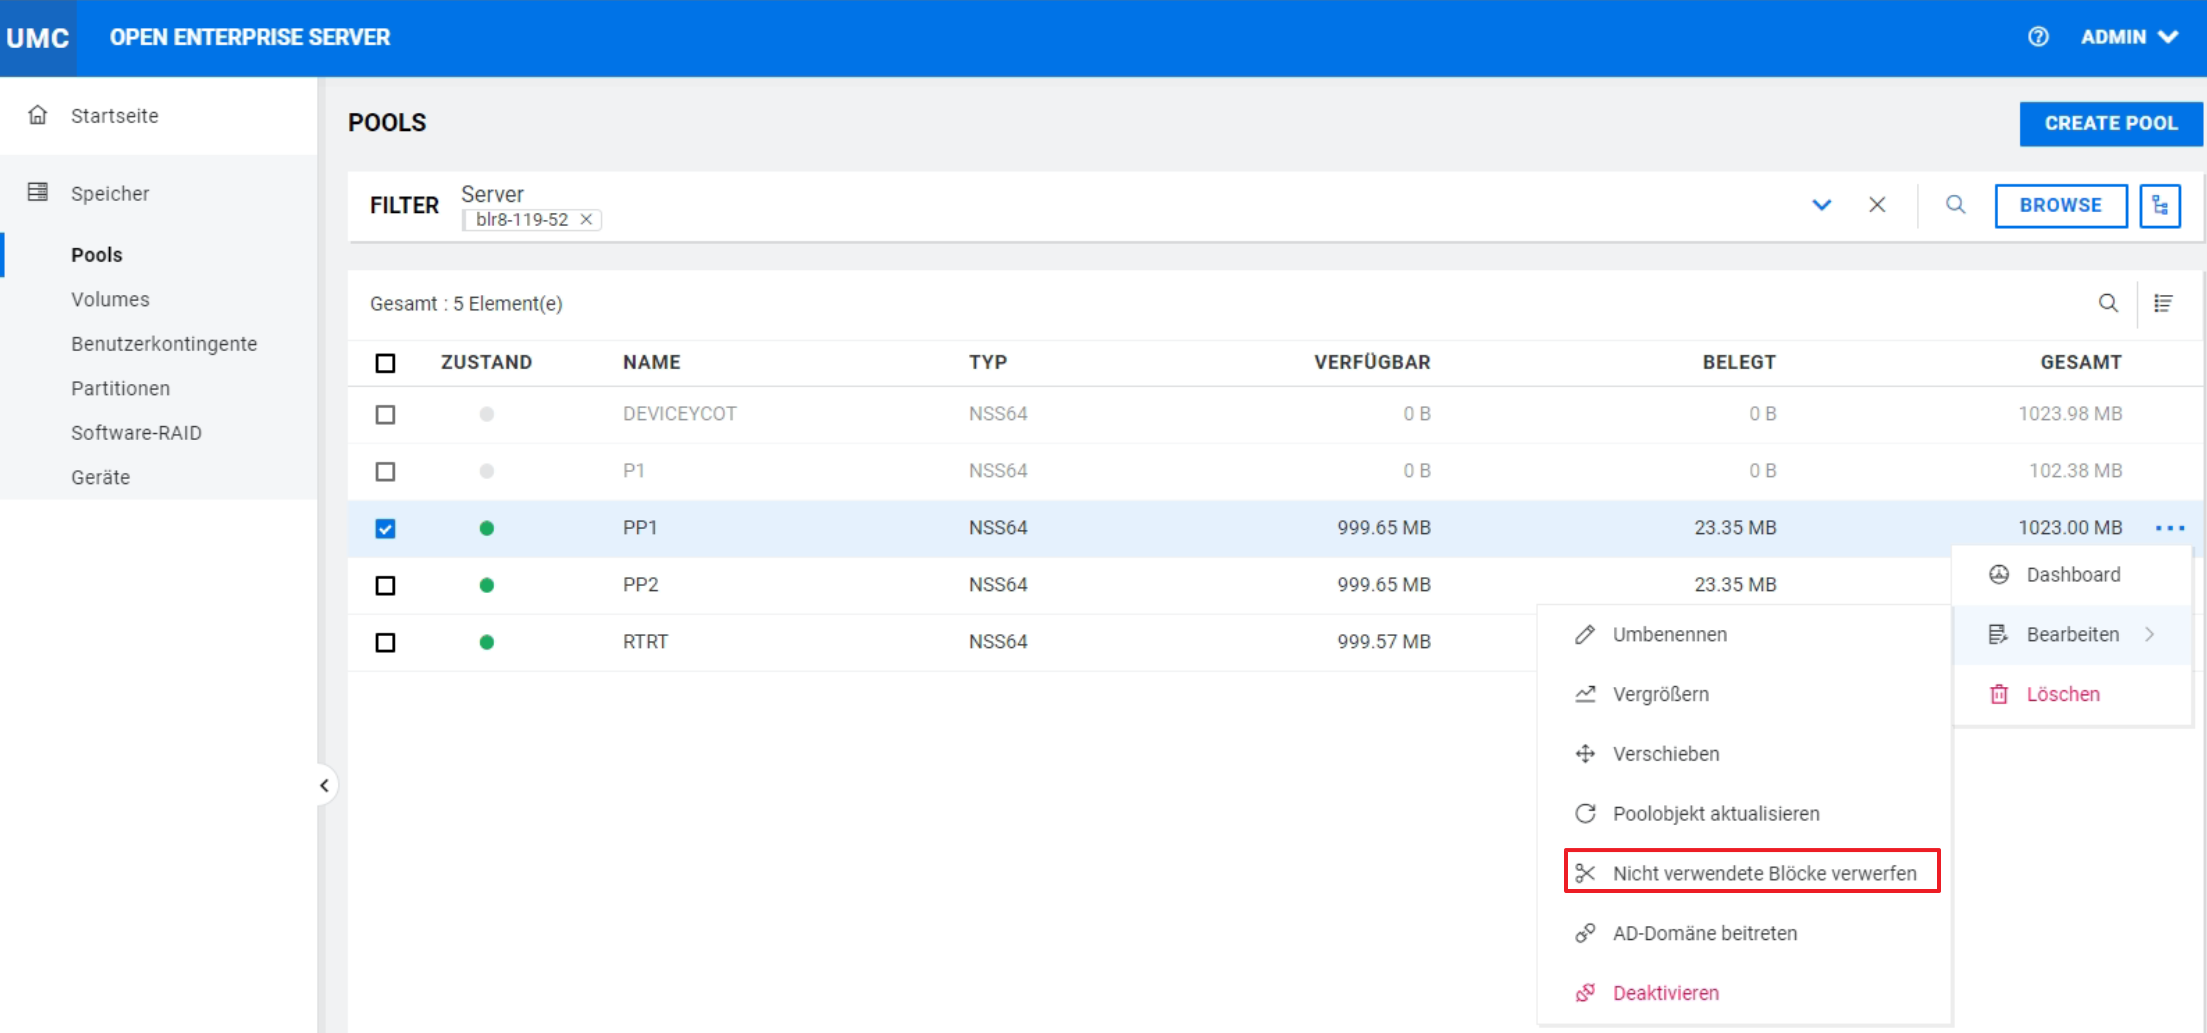Collapse the left sidebar panel

click(x=324, y=785)
